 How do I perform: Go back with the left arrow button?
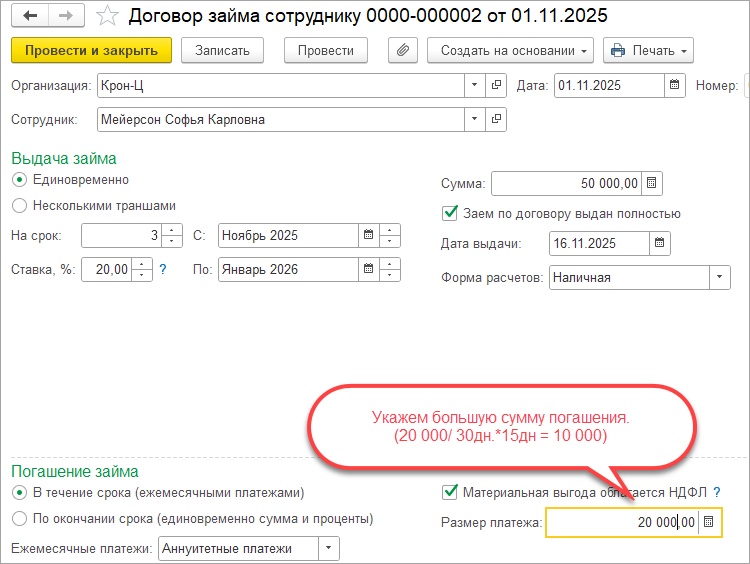tap(30, 16)
